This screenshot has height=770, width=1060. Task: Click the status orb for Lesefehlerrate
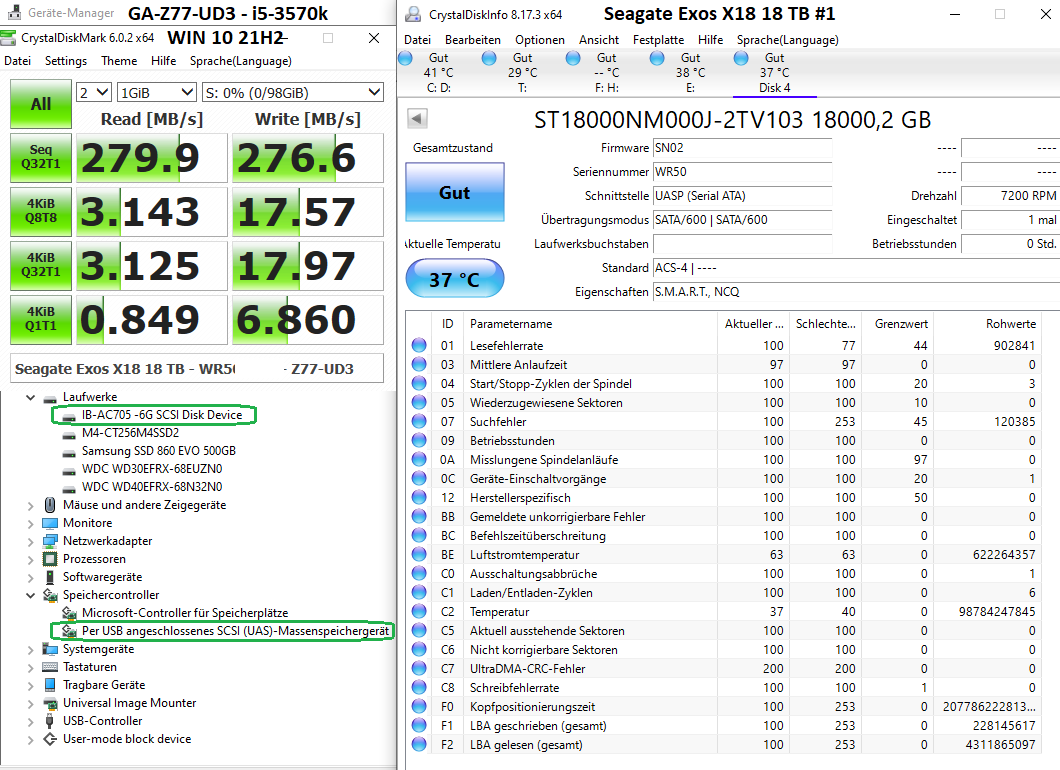[419, 345]
